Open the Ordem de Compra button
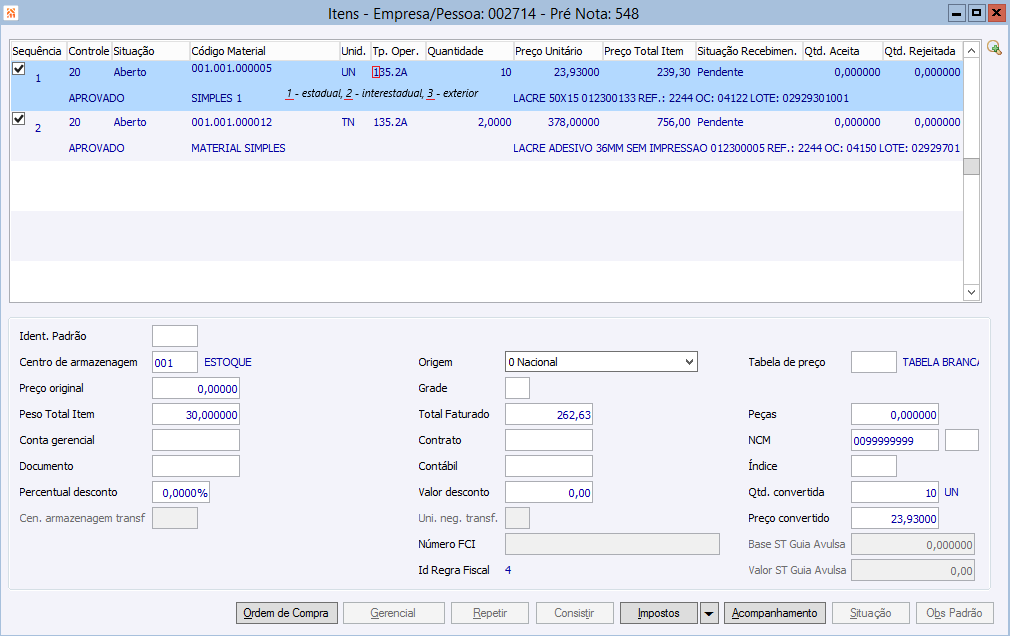The image size is (1010, 636). (x=287, y=613)
